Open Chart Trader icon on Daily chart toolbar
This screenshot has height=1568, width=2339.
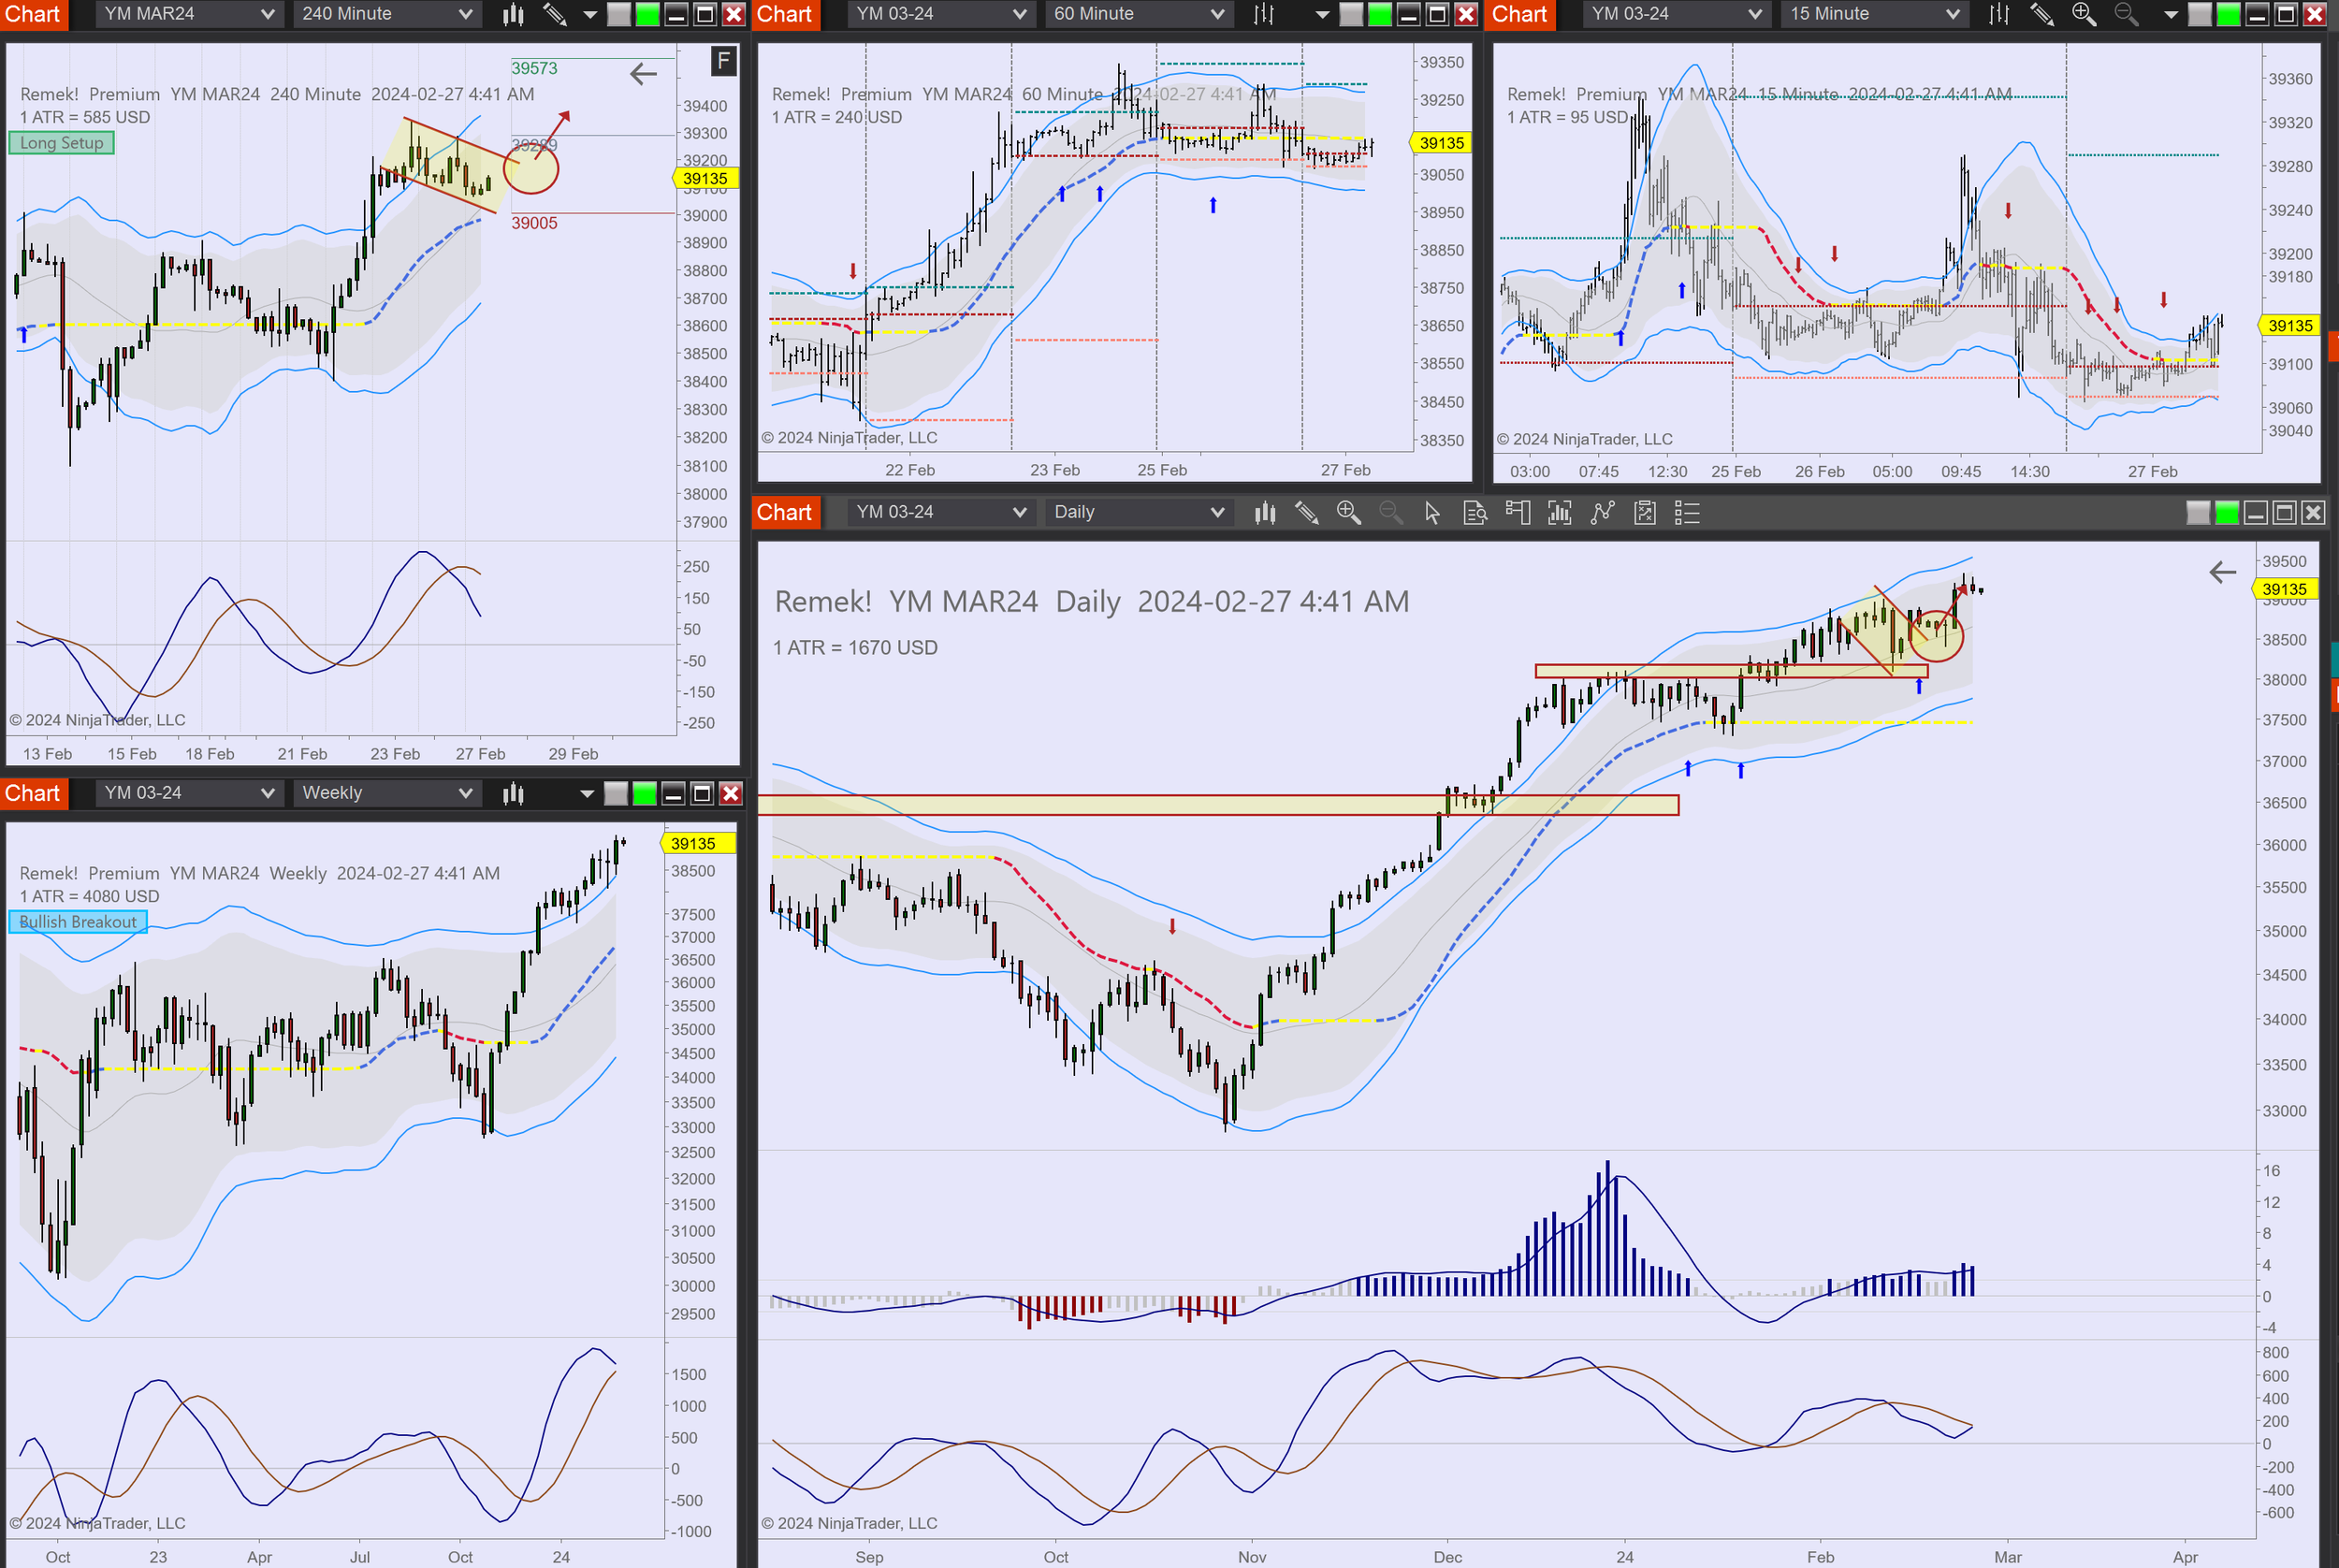pyautogui.click(x=1517, y=513)
